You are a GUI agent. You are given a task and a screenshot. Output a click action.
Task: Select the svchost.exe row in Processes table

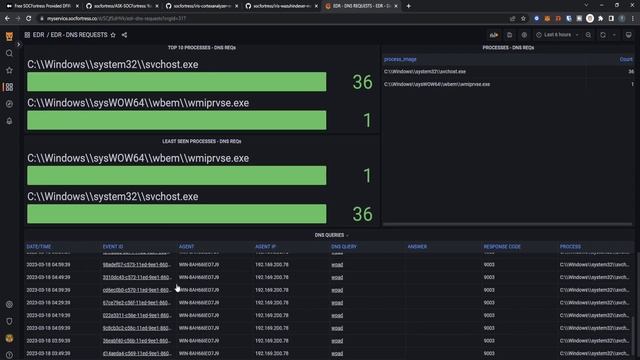(508, 71)
